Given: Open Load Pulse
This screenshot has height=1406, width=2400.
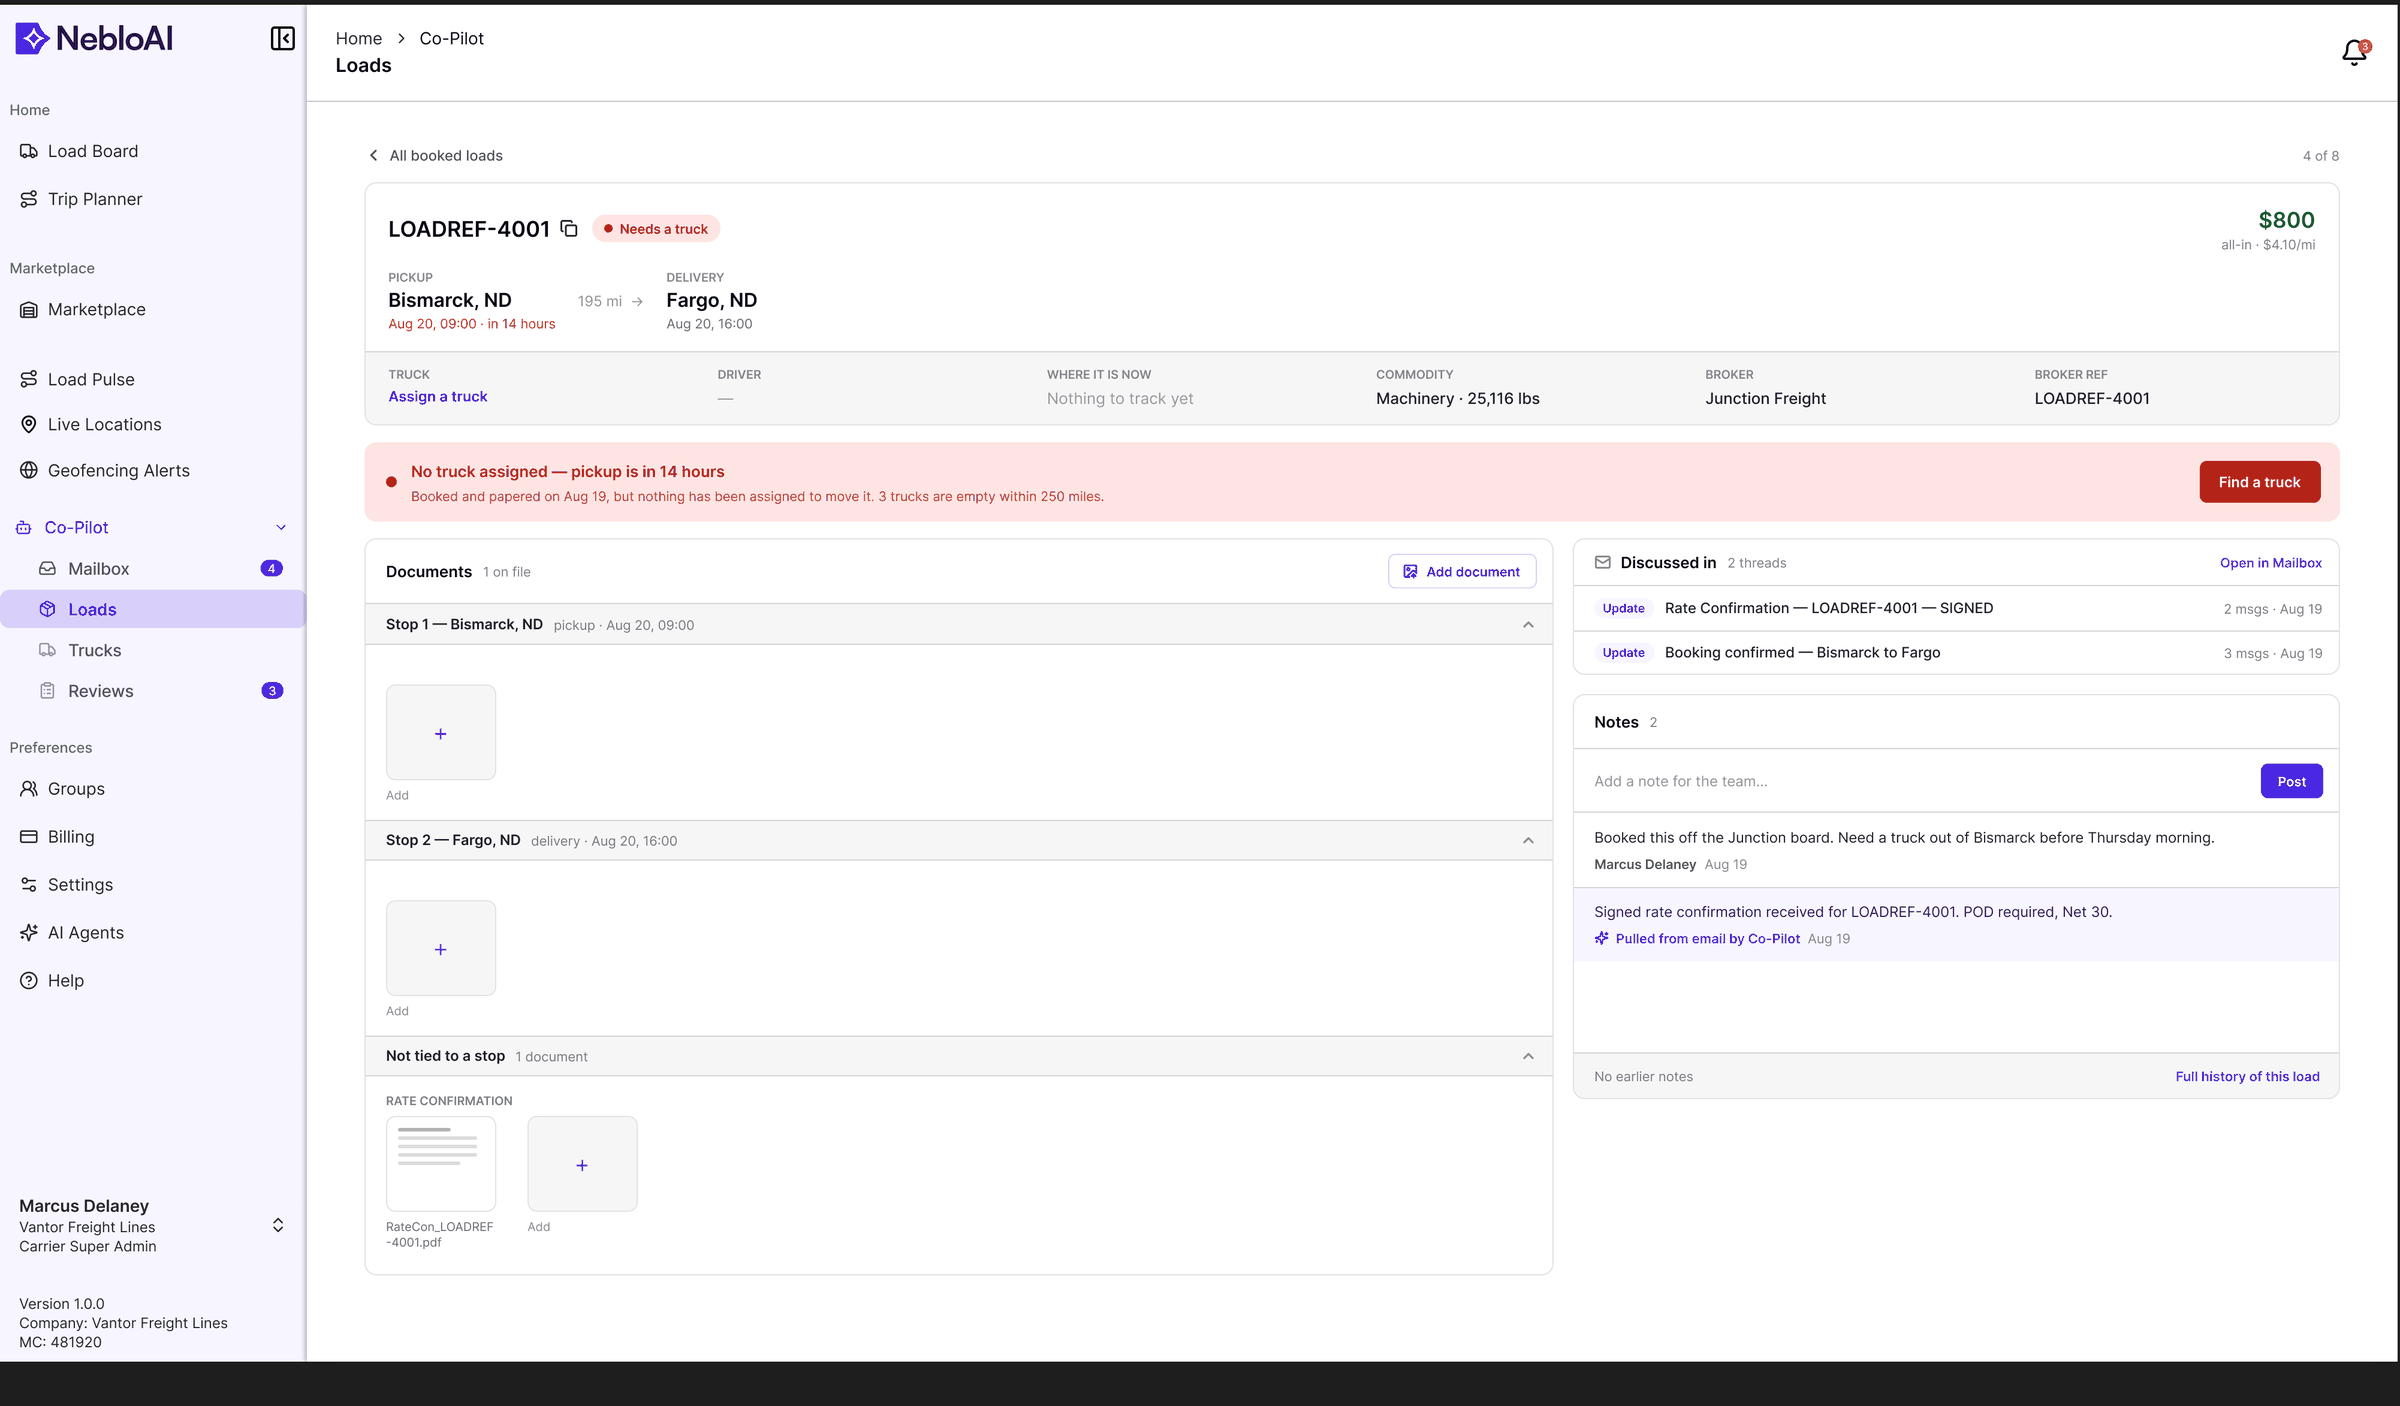Looking at the screenshot, I should [x=90, y=380].
